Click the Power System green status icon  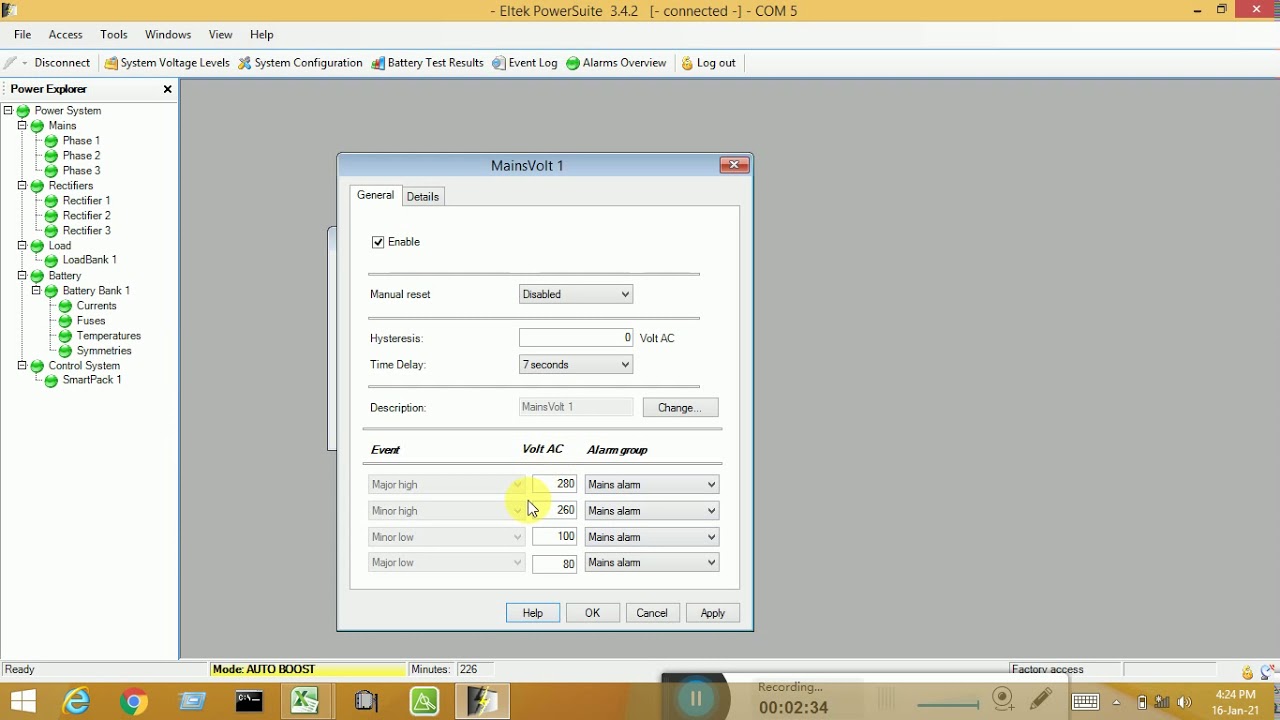(23, 111)
